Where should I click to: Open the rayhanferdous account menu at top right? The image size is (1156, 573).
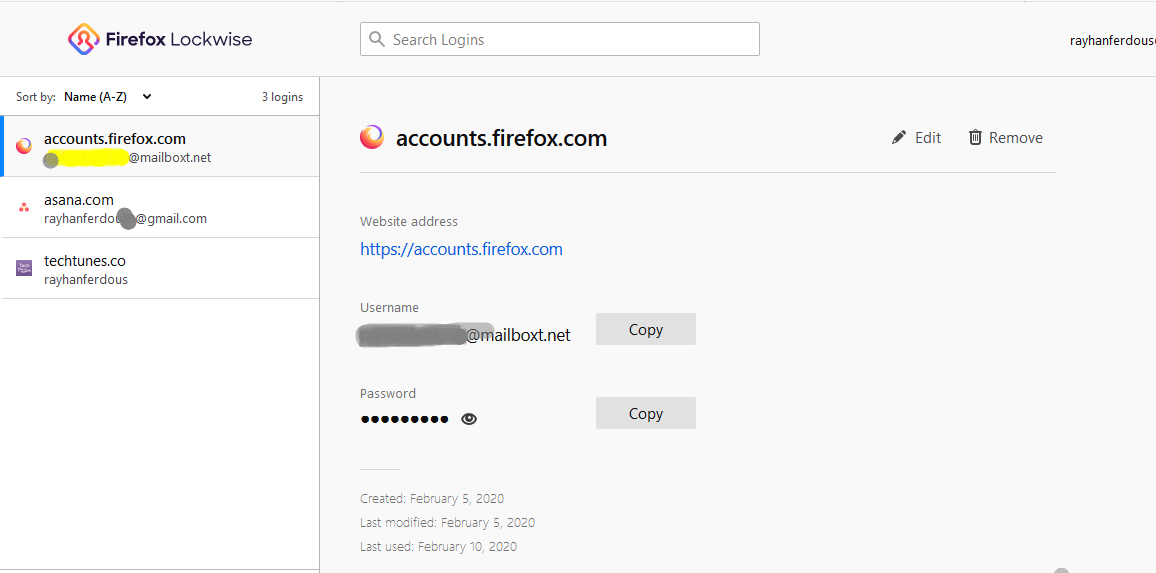pos(1112,41)
